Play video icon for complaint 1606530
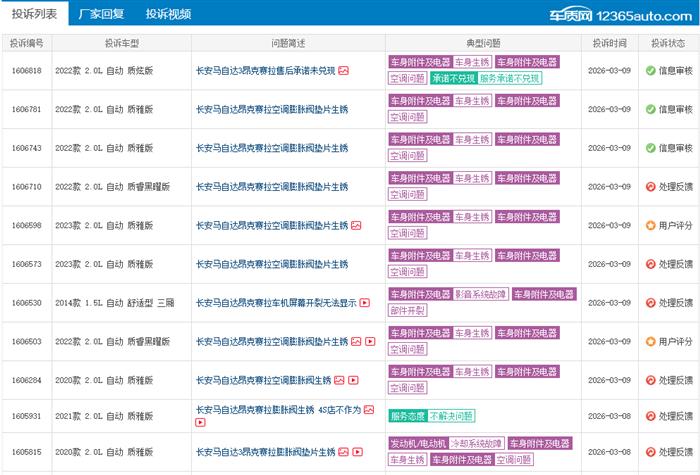Viewport: 700px width, 475px height. click(364, 303)
